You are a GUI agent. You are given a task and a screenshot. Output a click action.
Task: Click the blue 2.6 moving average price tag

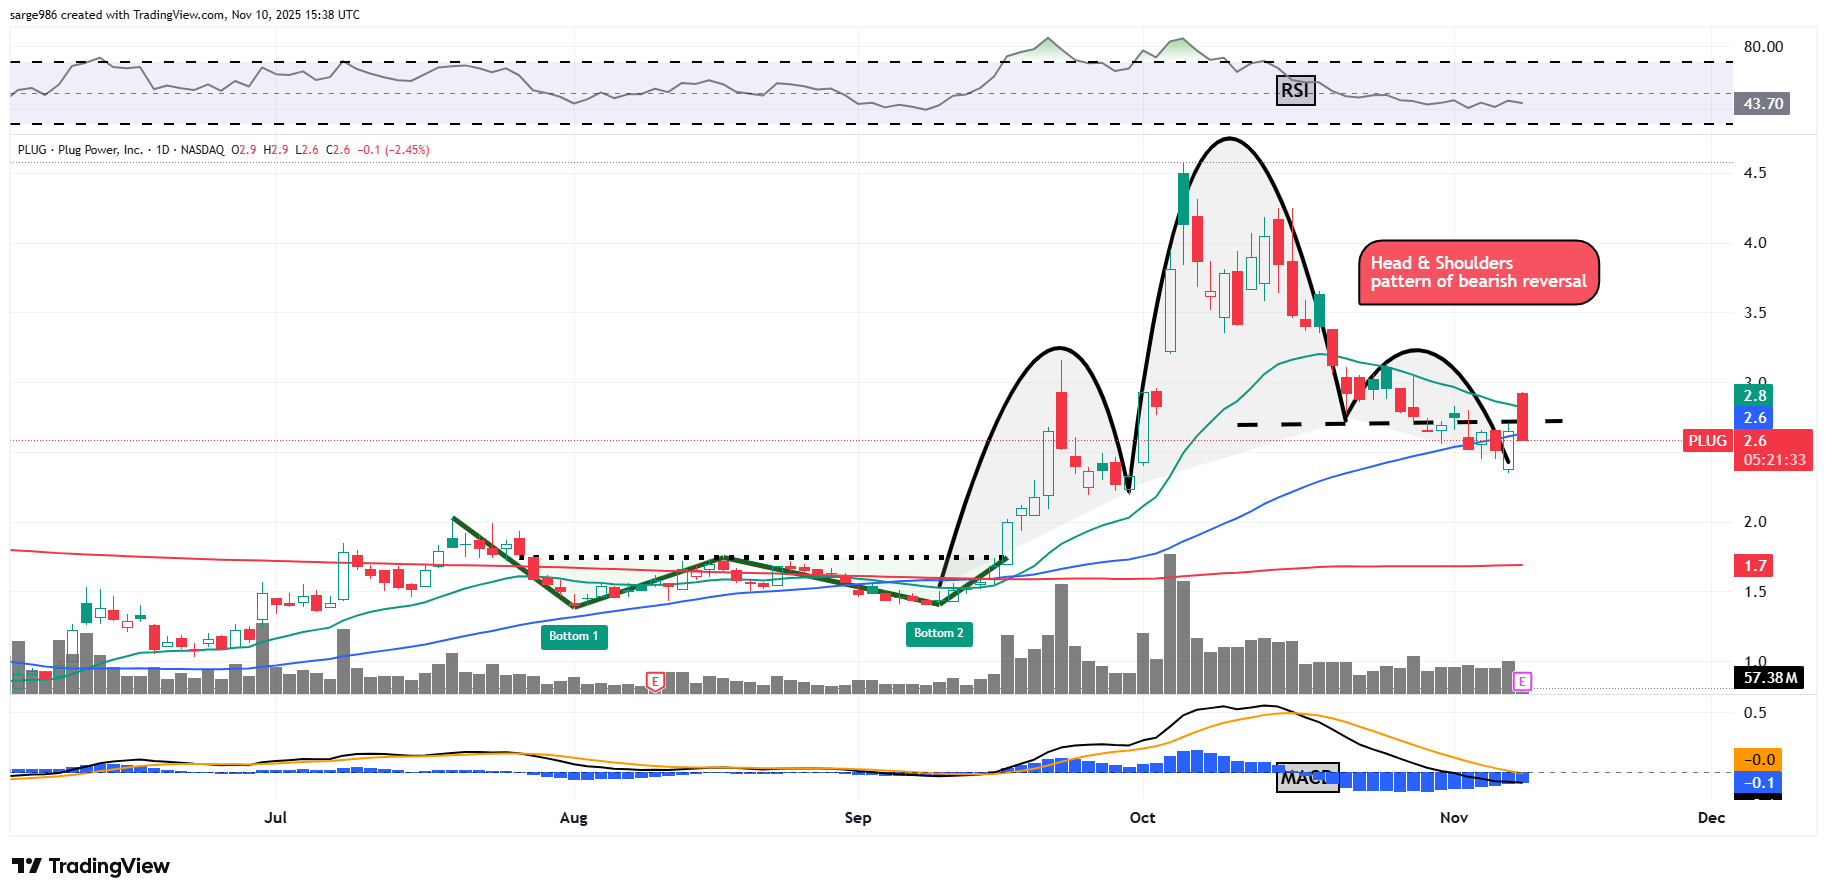1754,418
